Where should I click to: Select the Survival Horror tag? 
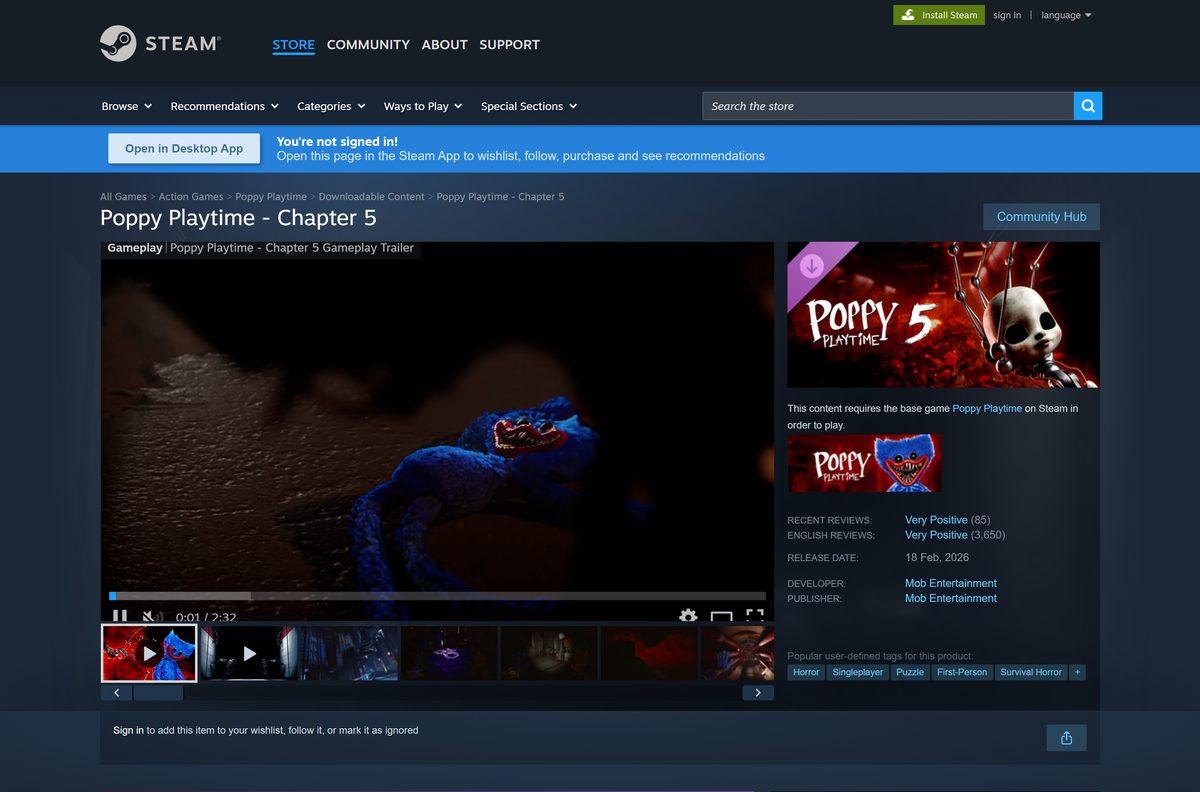(x=1031, y=672)
